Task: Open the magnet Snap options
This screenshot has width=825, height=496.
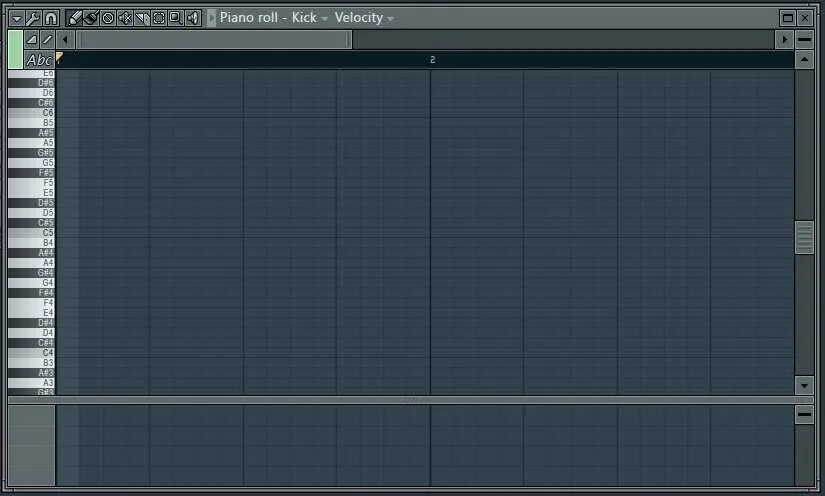Action: click(51, 18)
